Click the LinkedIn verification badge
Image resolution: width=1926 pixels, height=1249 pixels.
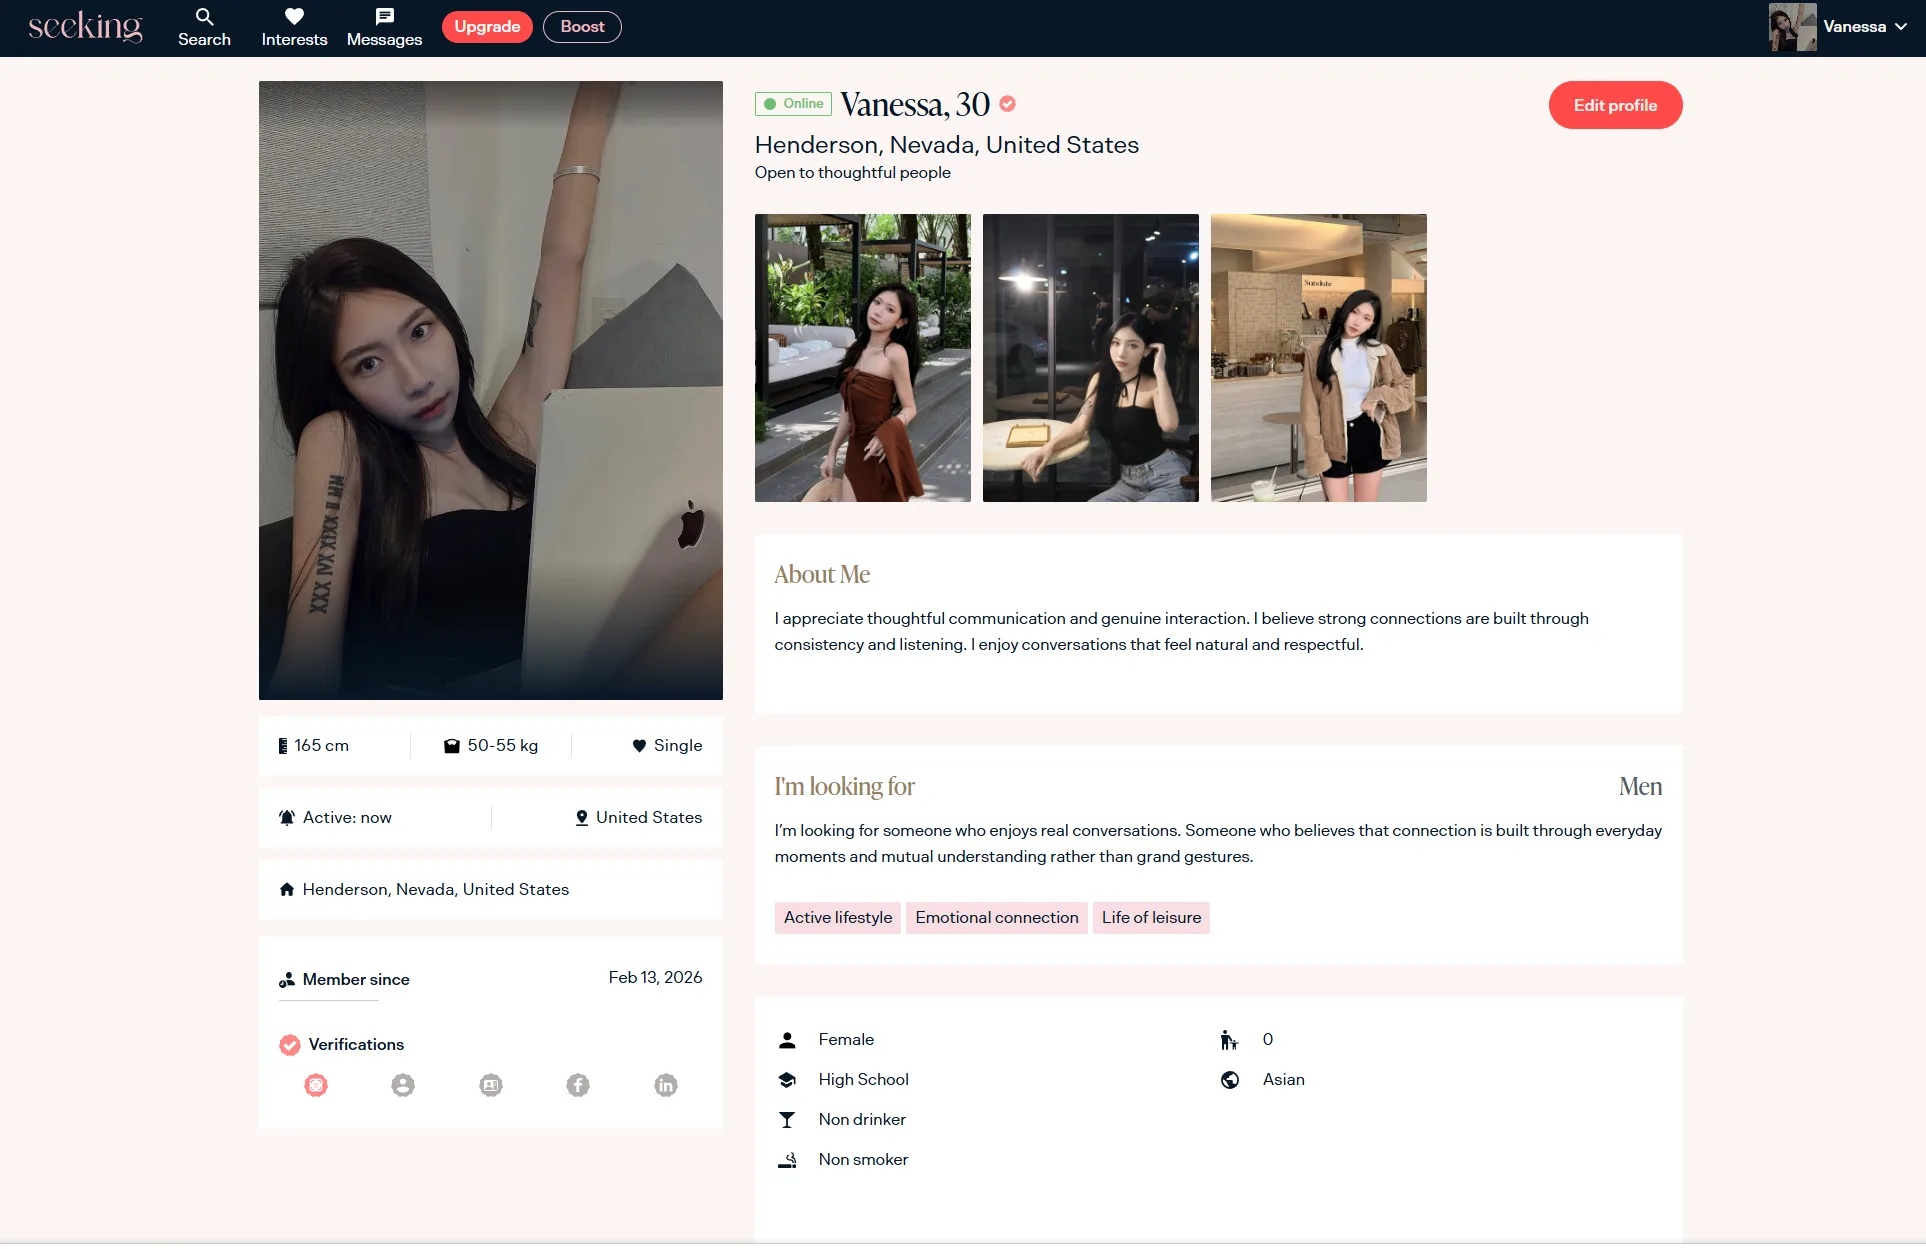click(666, 1085)
